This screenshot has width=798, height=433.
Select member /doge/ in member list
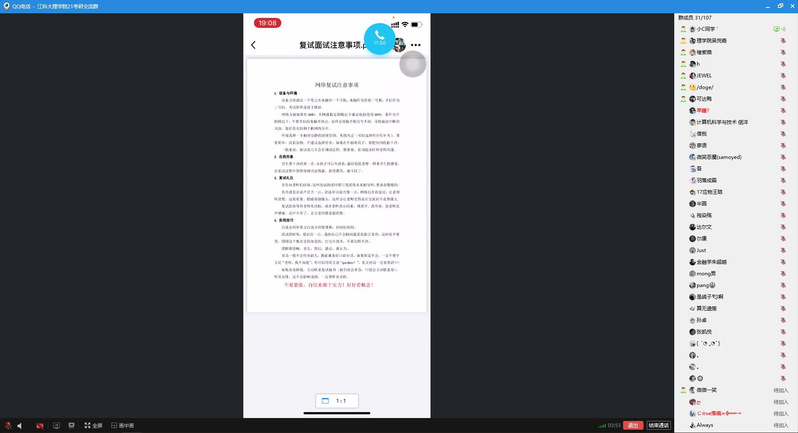pos(705,87)
